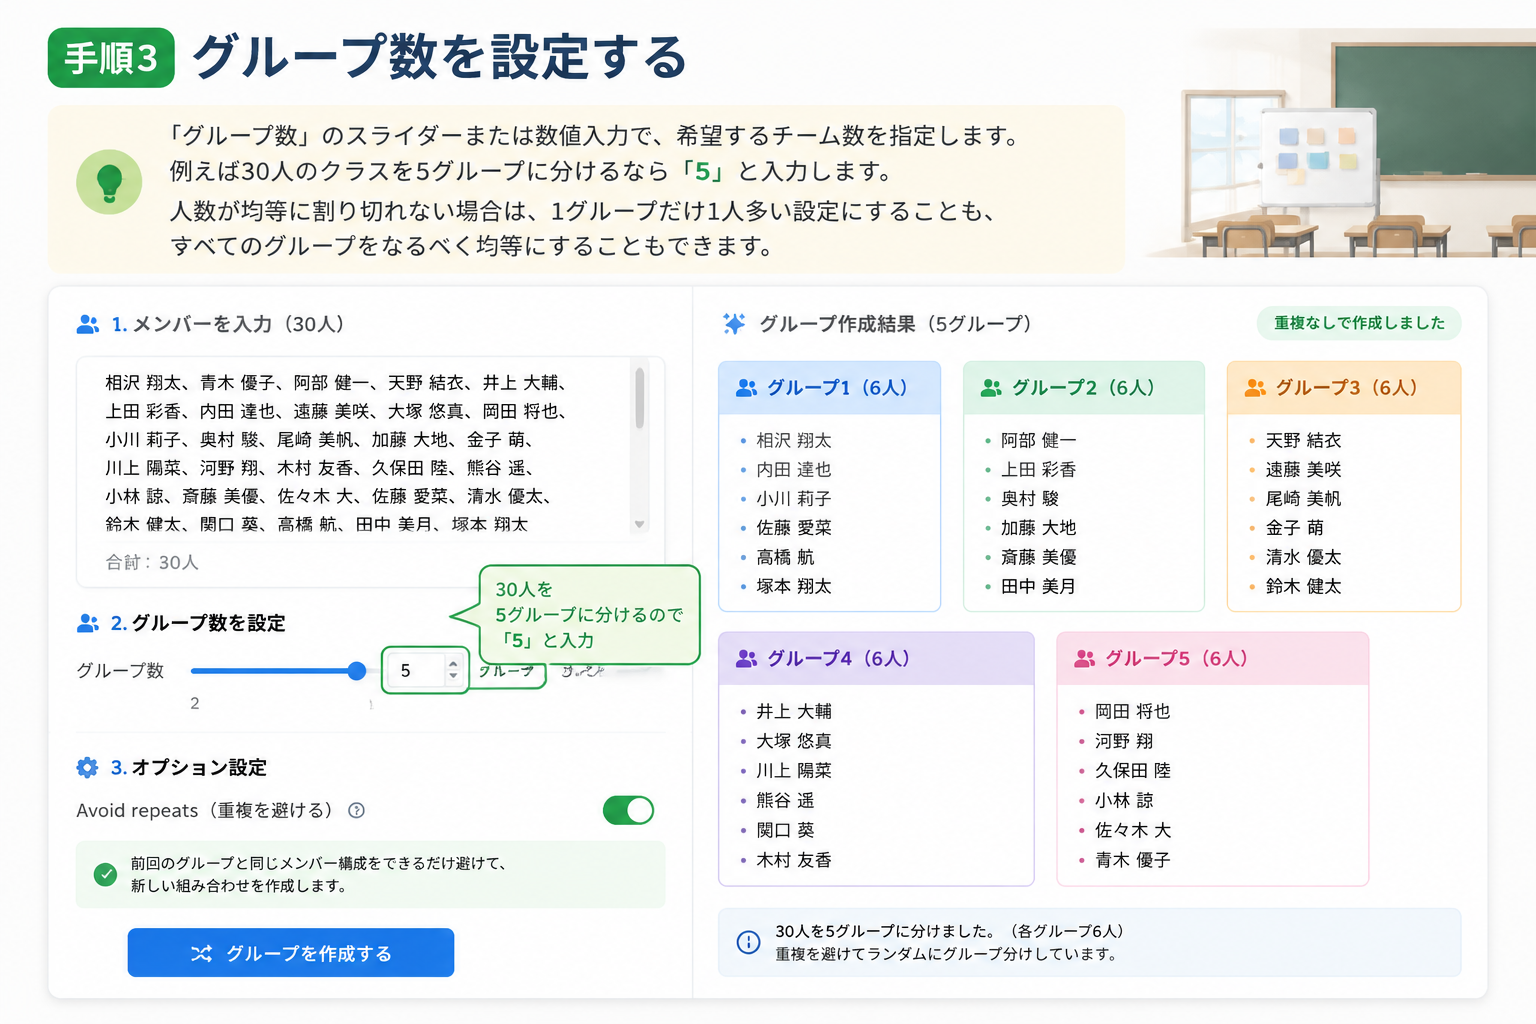Click the 合計：30人 total label
The height and width of the screenshot is (1024, 1536).
(x=152, y=563)
